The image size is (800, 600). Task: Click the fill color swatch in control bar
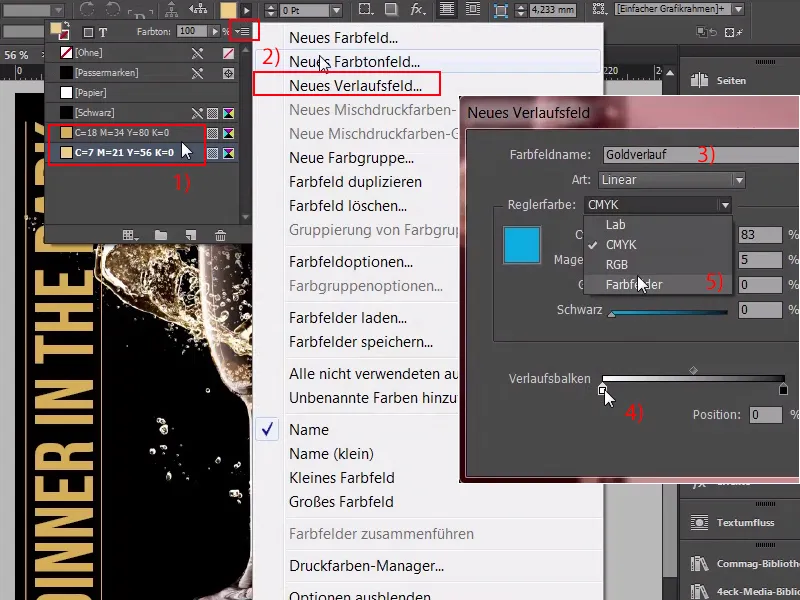228,10
